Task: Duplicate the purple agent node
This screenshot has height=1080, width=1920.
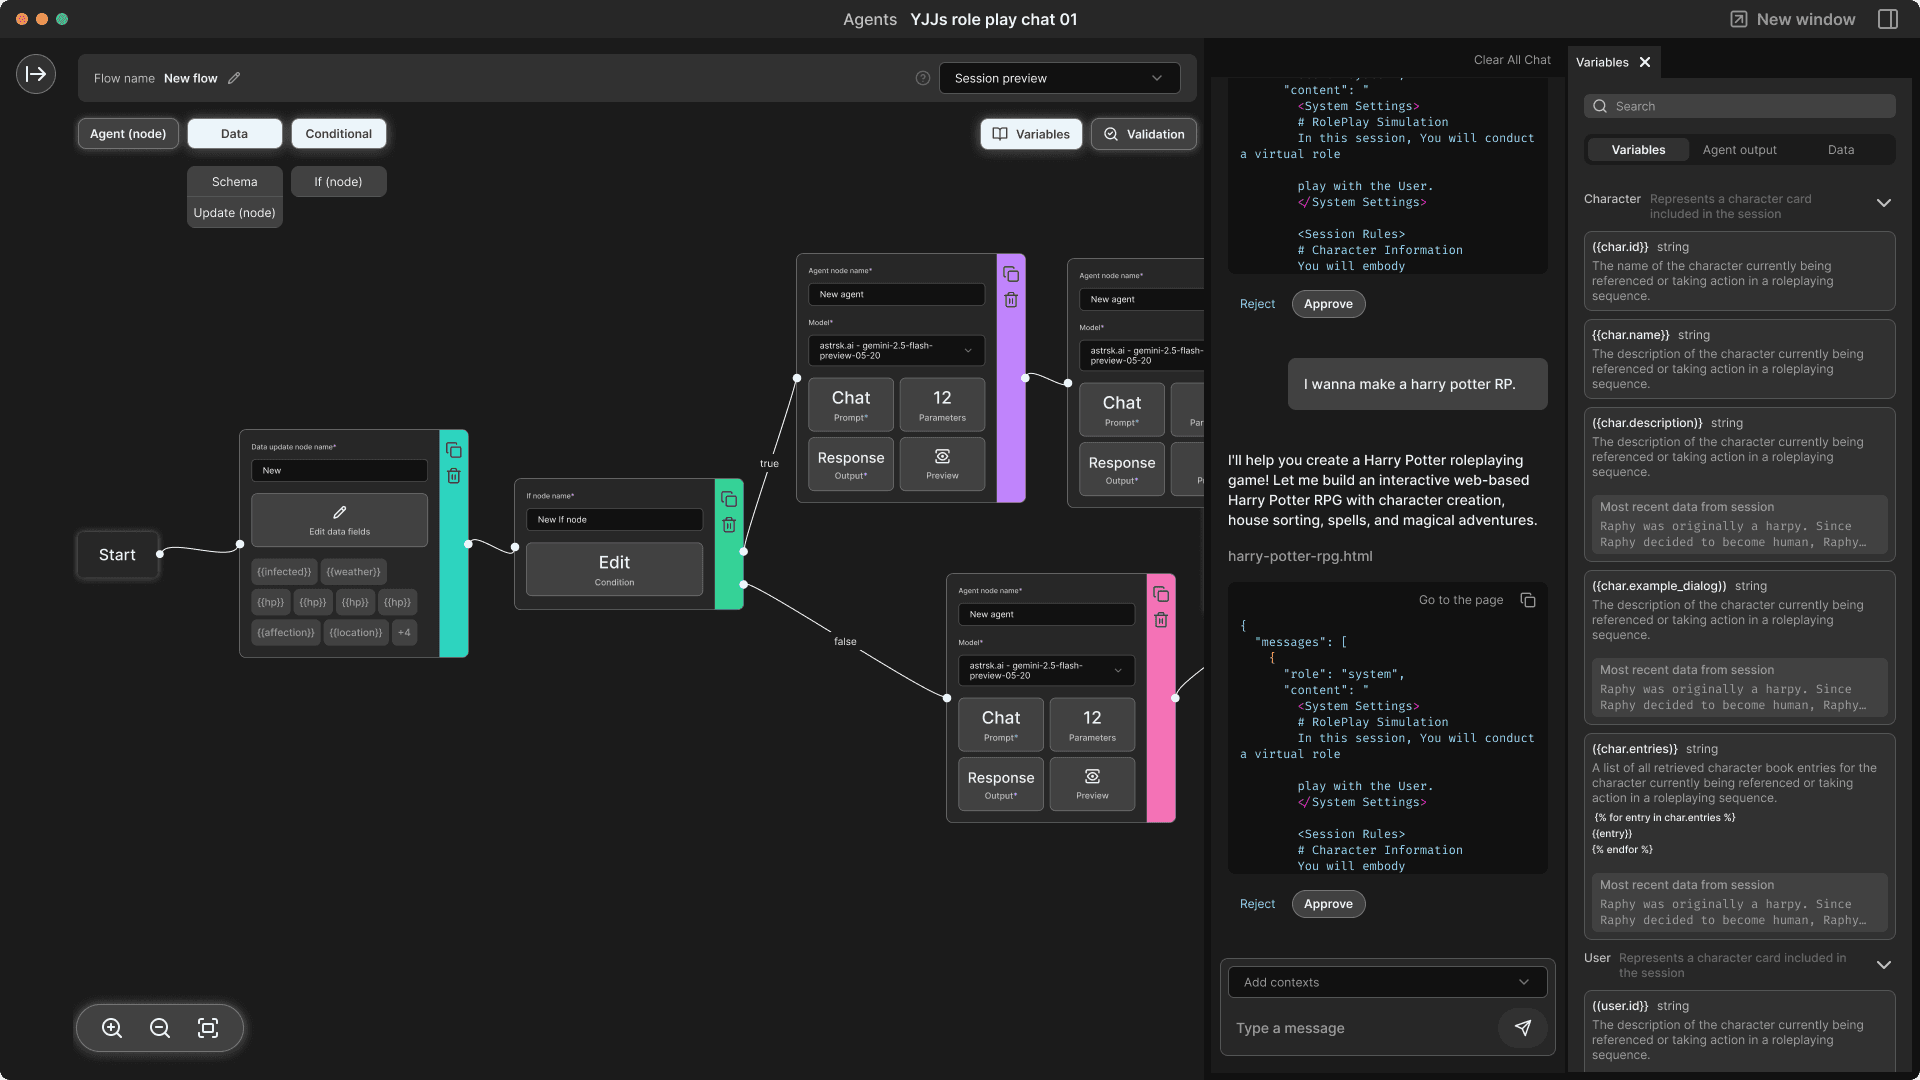Action: click(1011, 274)
